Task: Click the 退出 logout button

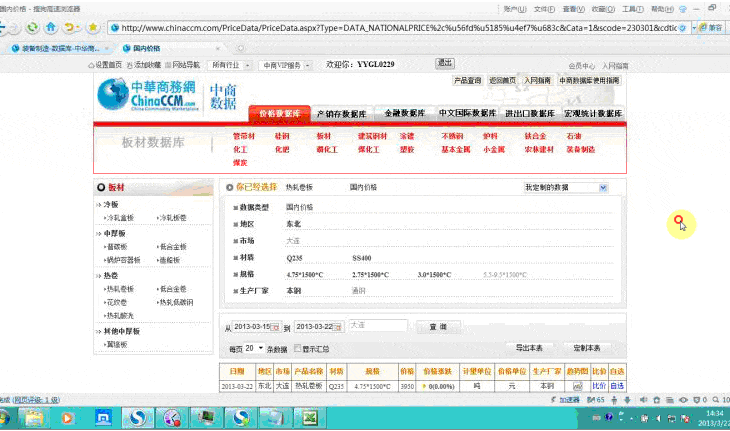Action: point(445,63)
